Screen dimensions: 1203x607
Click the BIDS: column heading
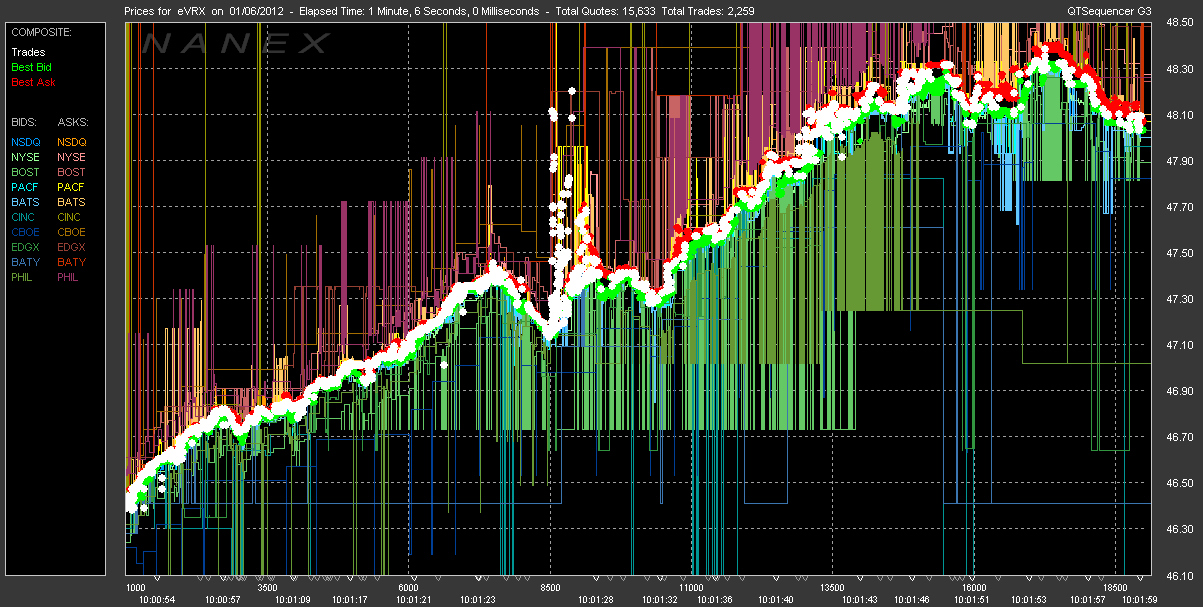(x=24, y=120)
